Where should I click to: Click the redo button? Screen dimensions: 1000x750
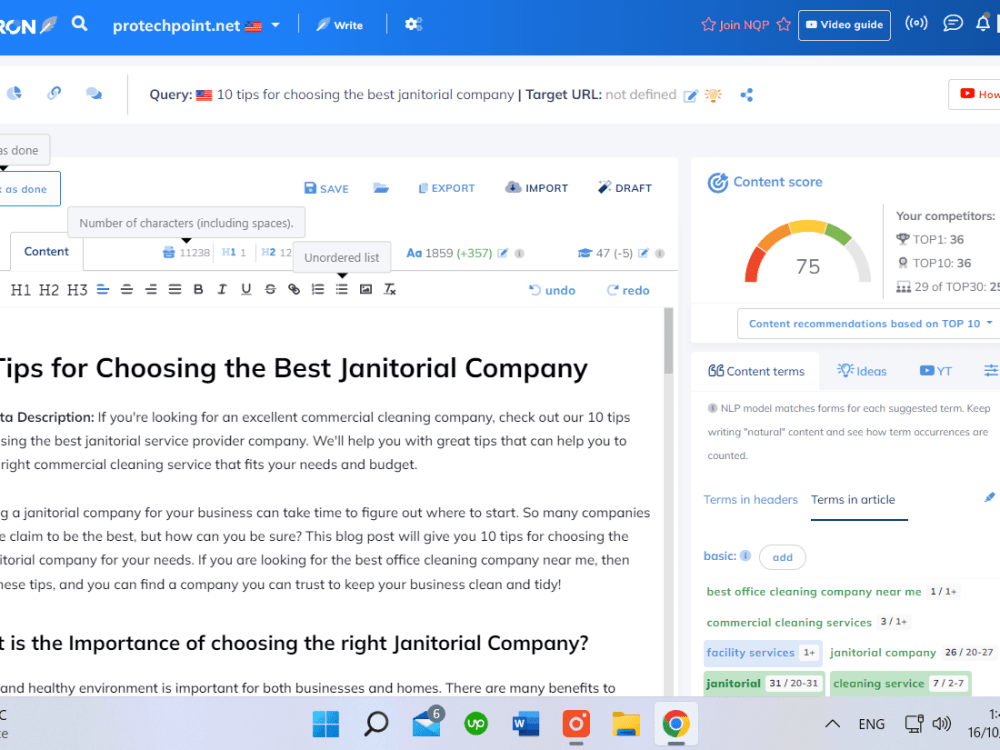(x=628, y=290)
